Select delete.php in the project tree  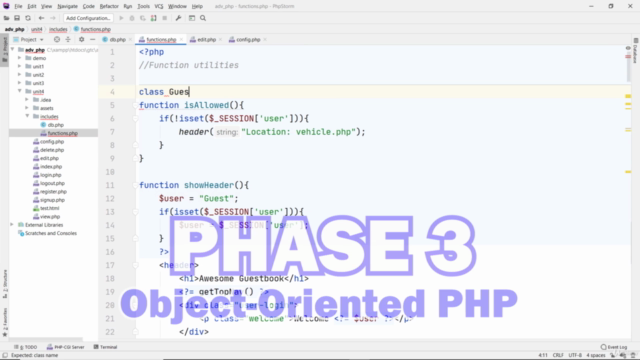(x=52, y=150)
